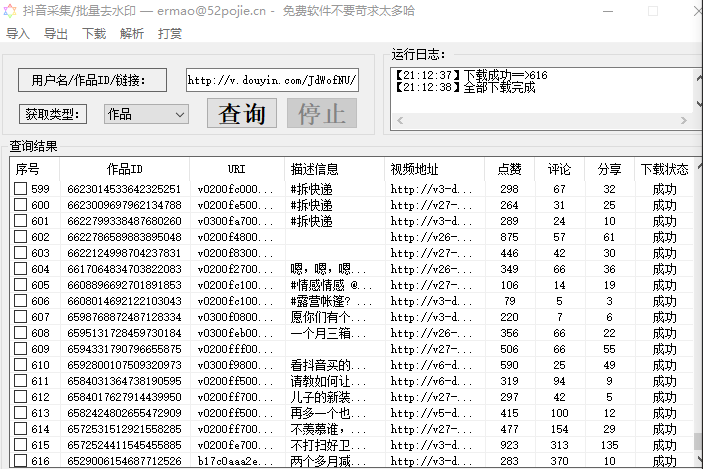Sort by the 评论 column header
Screen dimensions: 703x469
(560, 169)
